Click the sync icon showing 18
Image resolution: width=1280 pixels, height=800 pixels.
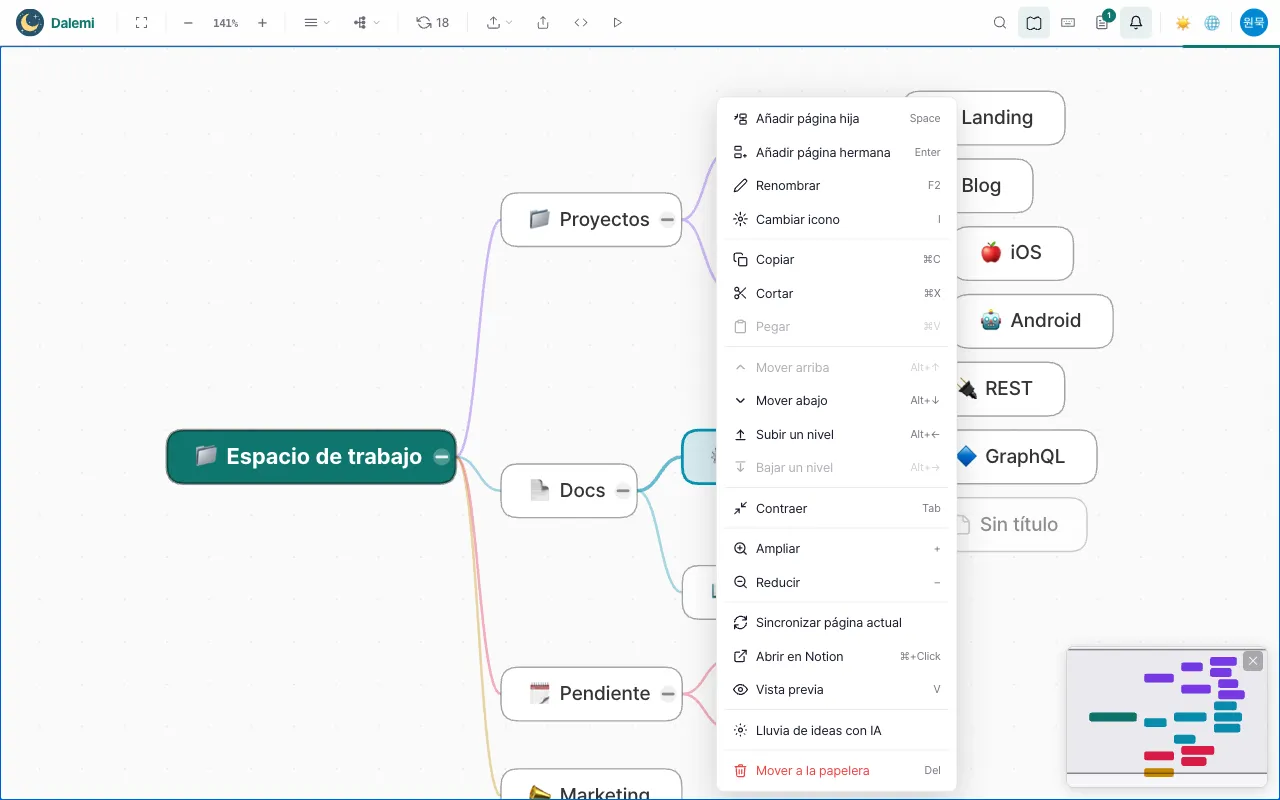click(x=433, y=22)
